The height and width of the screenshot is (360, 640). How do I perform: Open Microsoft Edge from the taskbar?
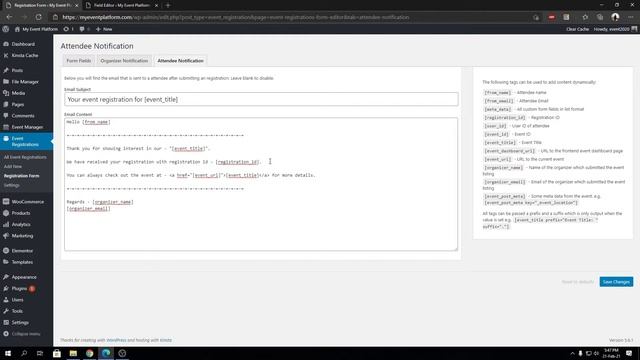pyautogui.click(x=106, y=353)
